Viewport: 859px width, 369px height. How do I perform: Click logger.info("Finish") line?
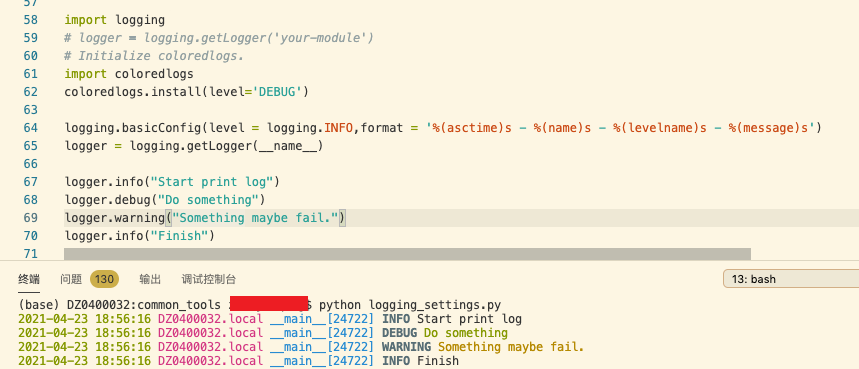pos(140,236)
